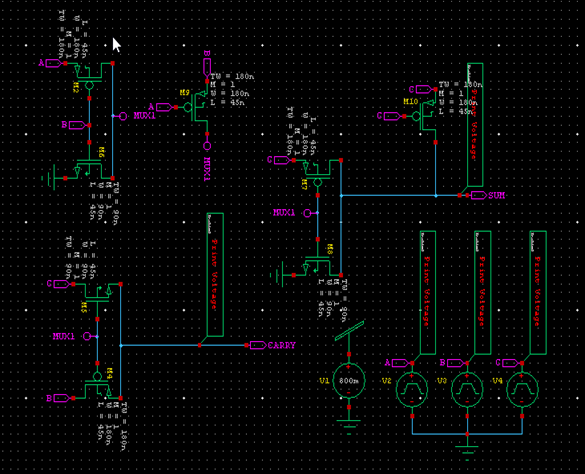Select port A at M9 gate
Screen dimensions: 585x474
tap(164, 107)
